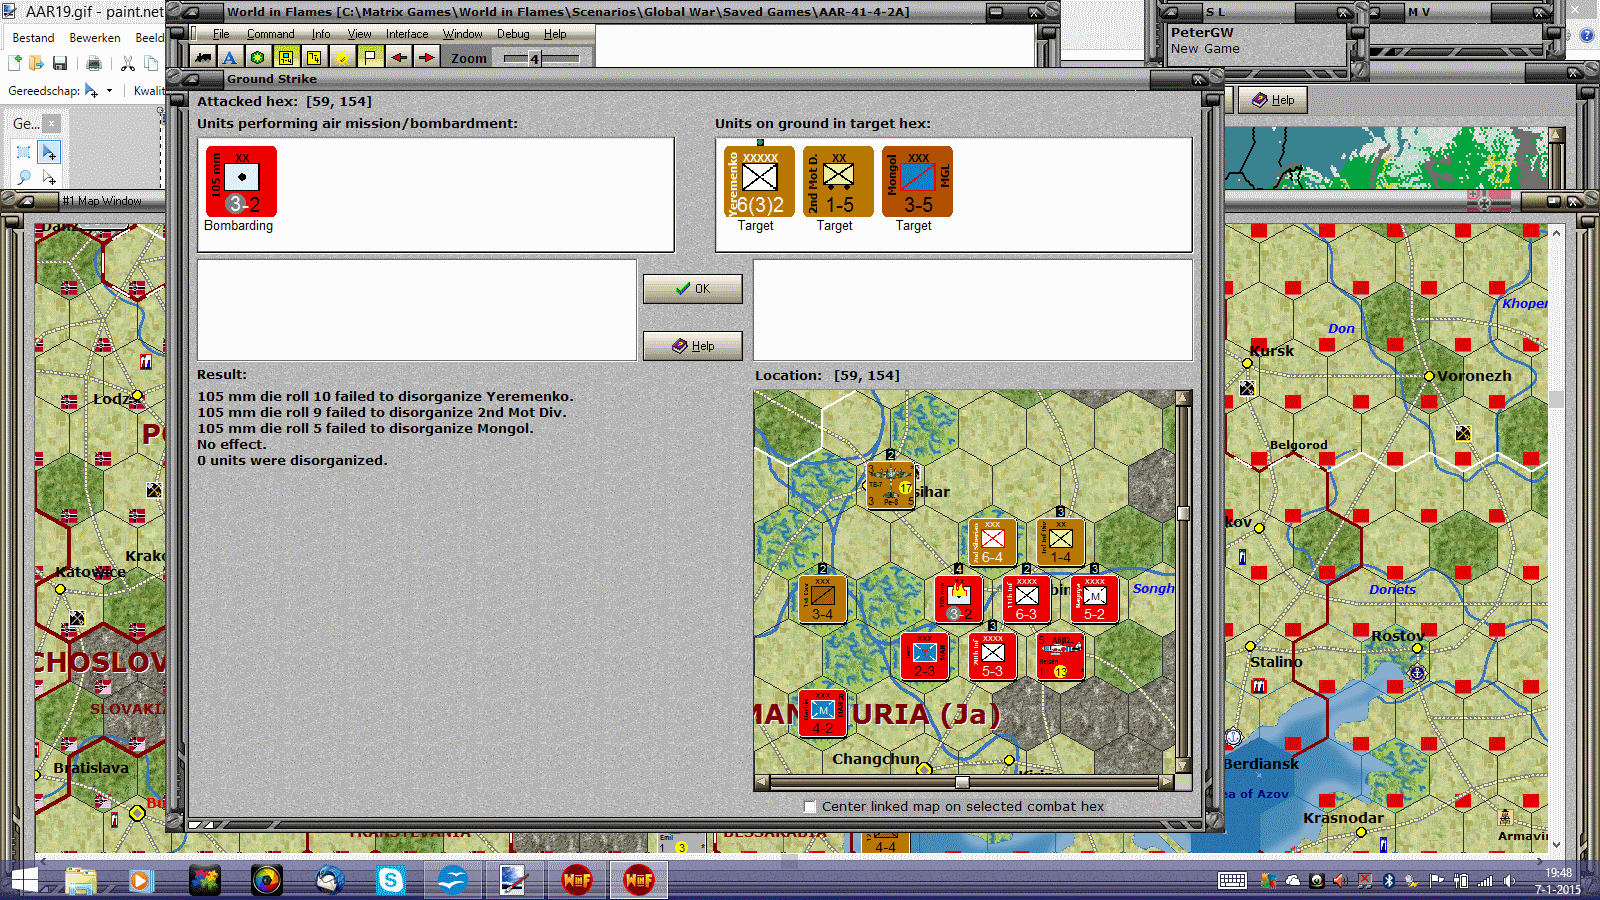The image size is (1600, 900).
Task: Open the View menu
Action: coord(359,34)
